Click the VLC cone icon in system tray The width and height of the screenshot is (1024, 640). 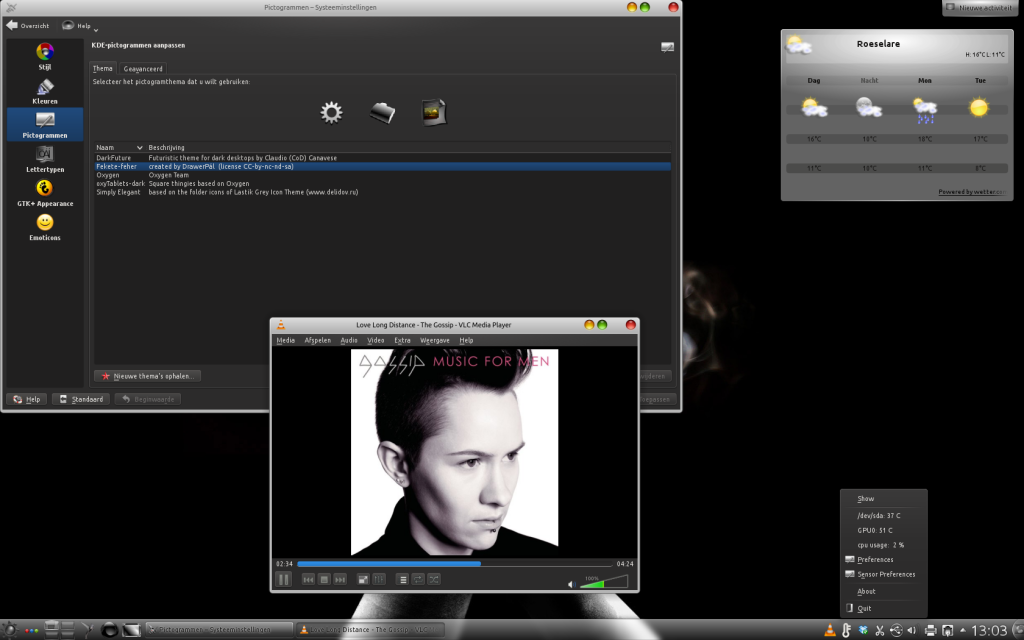[829, 630]
